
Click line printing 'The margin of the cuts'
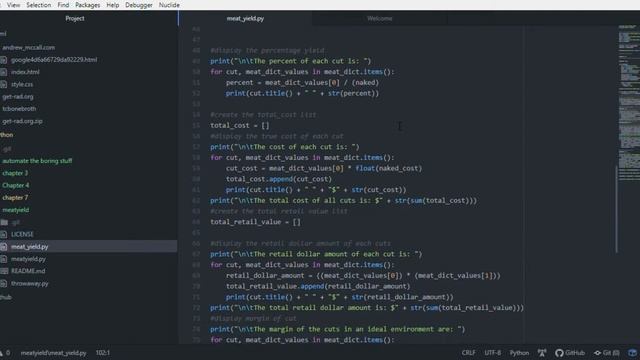(338, 329)
